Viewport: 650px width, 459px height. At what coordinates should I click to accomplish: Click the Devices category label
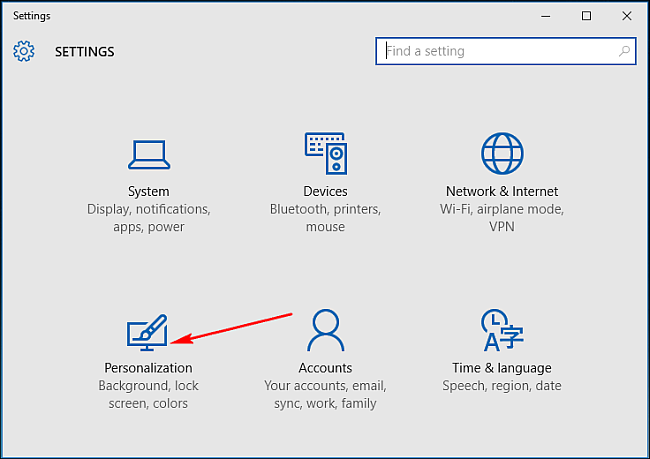click(325, 192)
